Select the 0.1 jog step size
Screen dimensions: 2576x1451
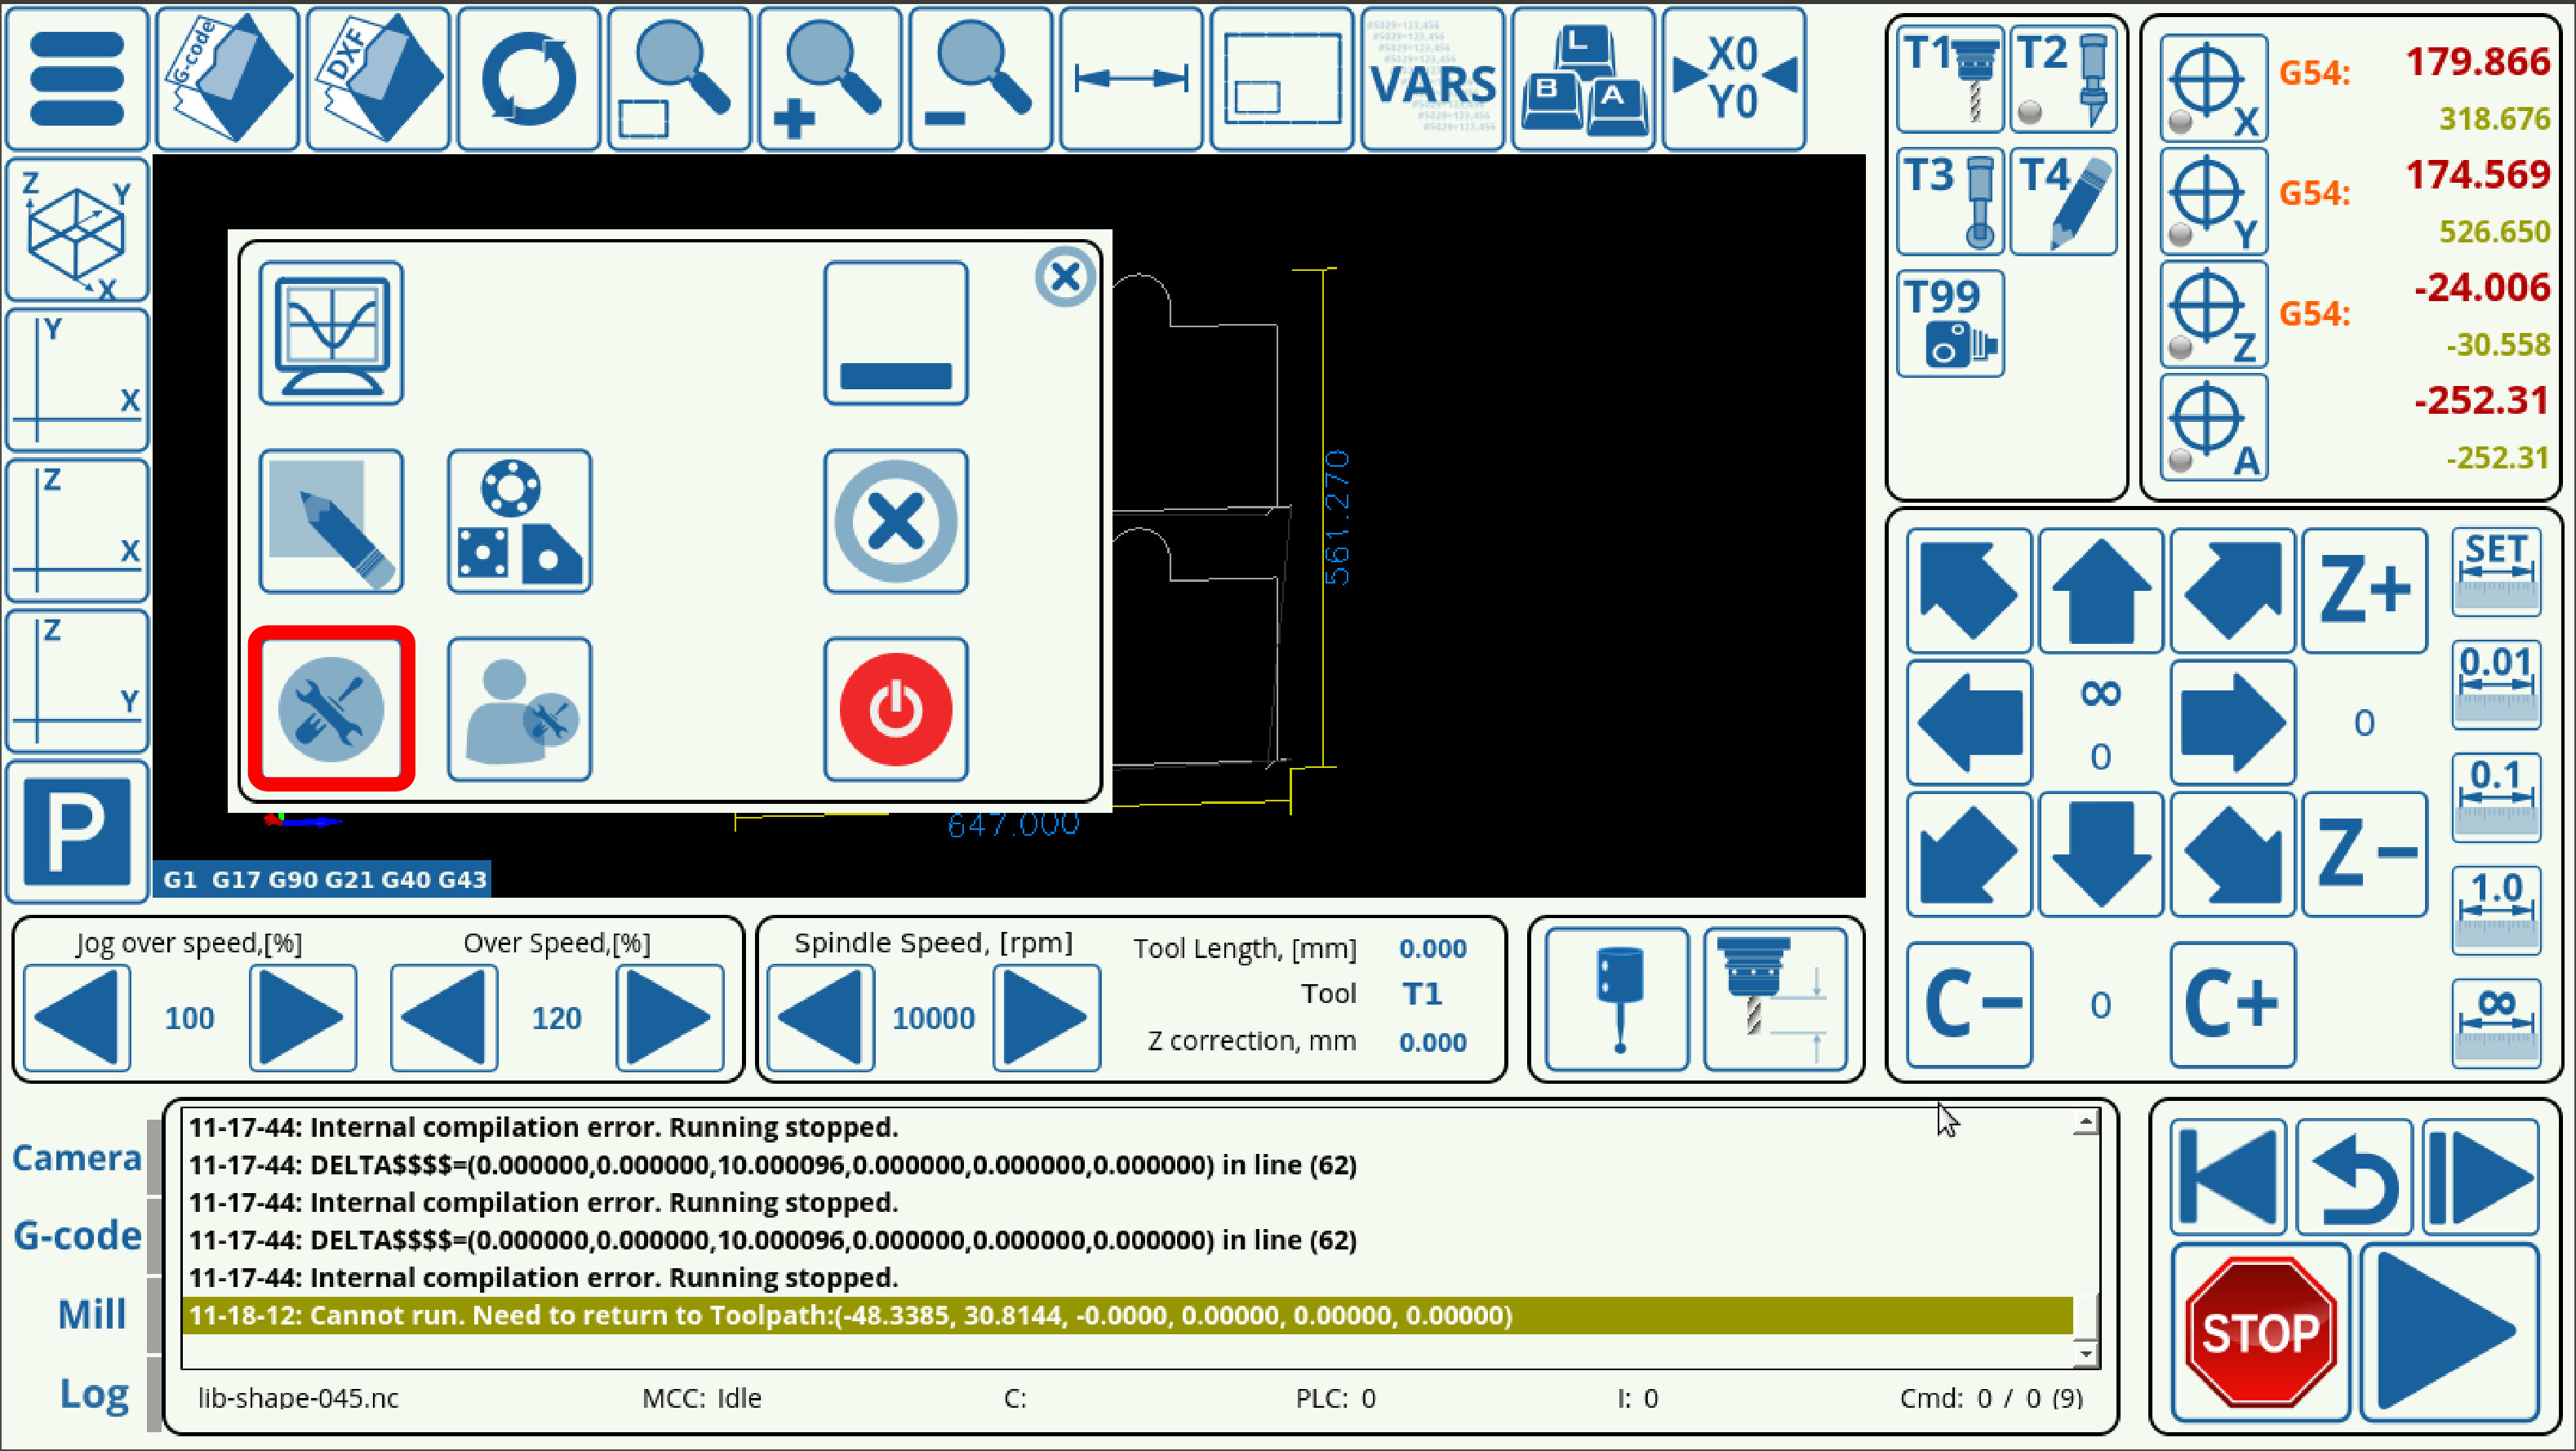click(x=2495, y=797)
